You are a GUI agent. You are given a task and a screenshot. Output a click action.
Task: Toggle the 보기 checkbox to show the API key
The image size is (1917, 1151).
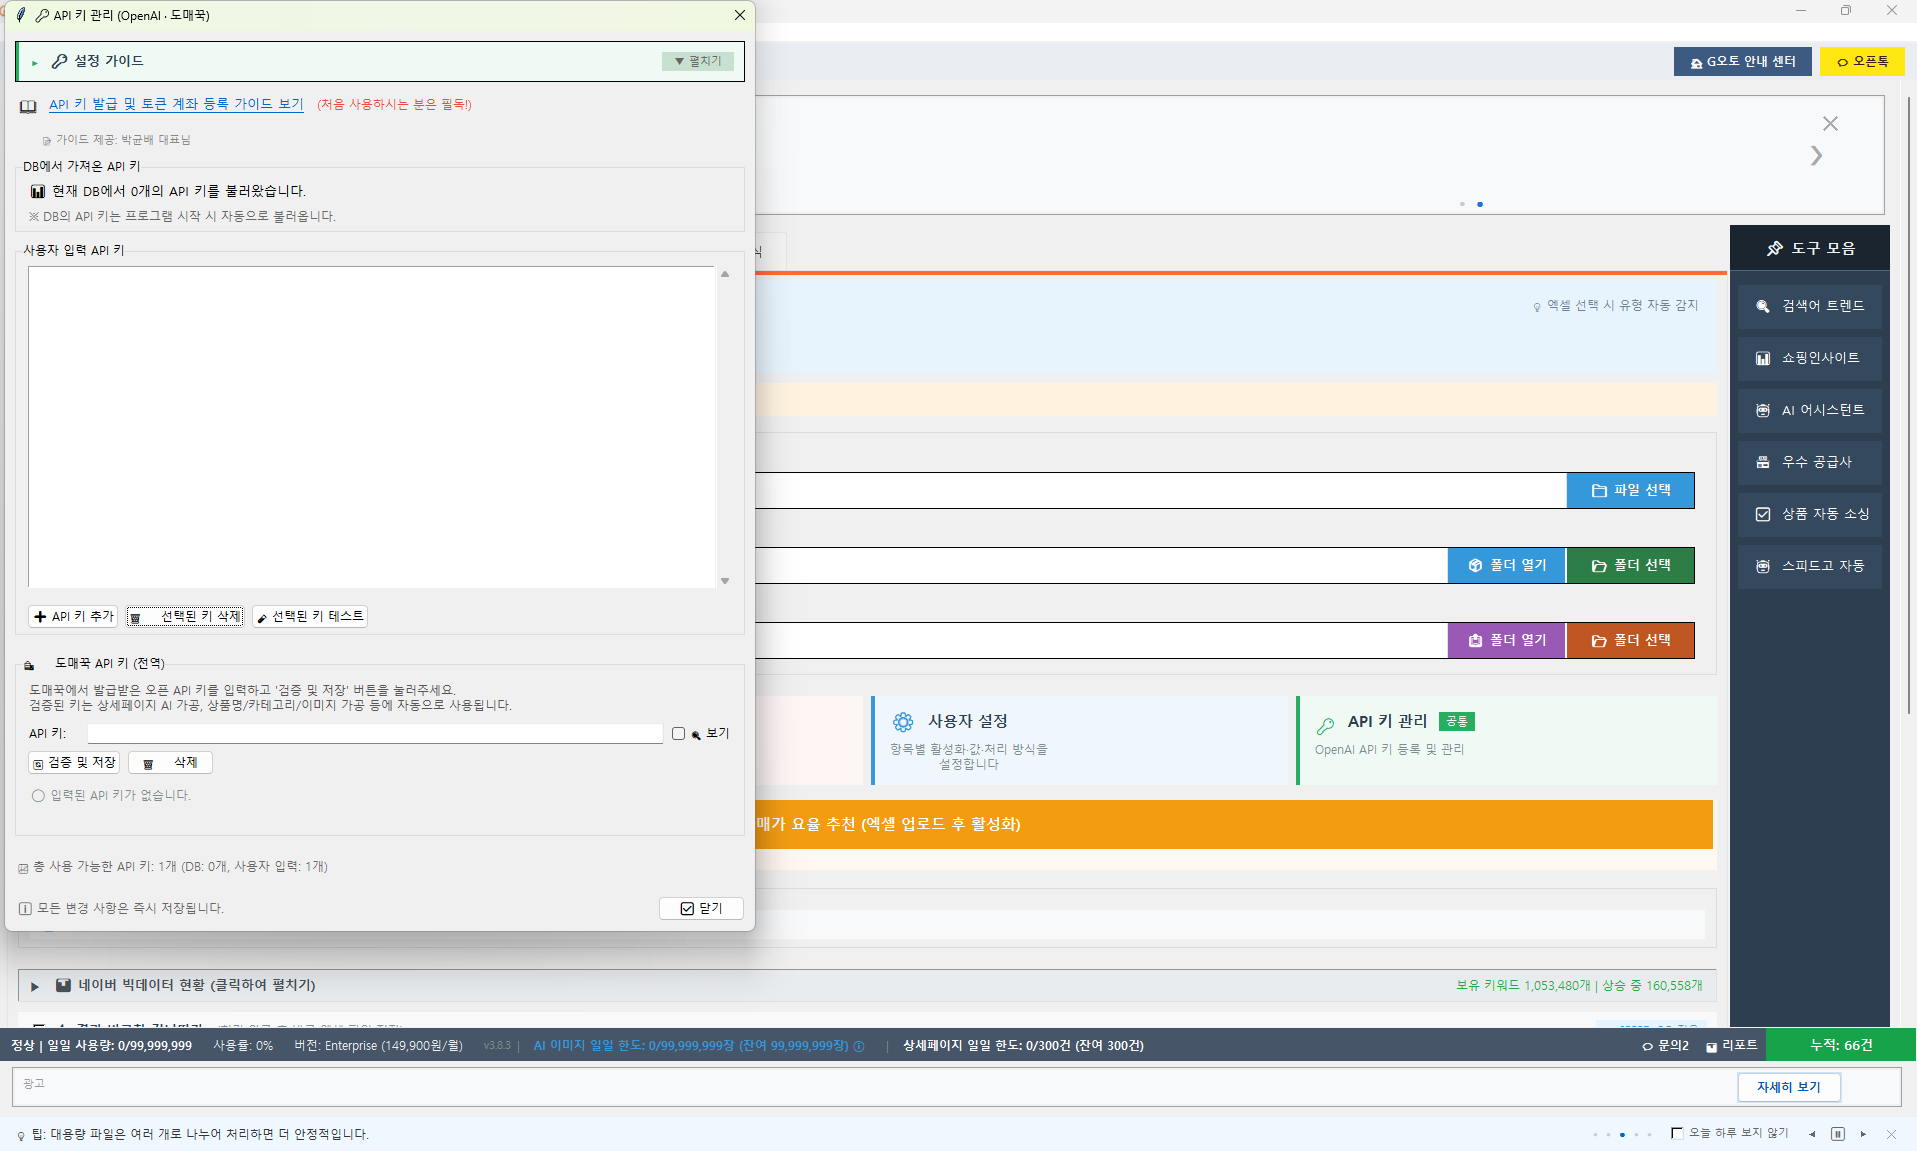point(679,734)
